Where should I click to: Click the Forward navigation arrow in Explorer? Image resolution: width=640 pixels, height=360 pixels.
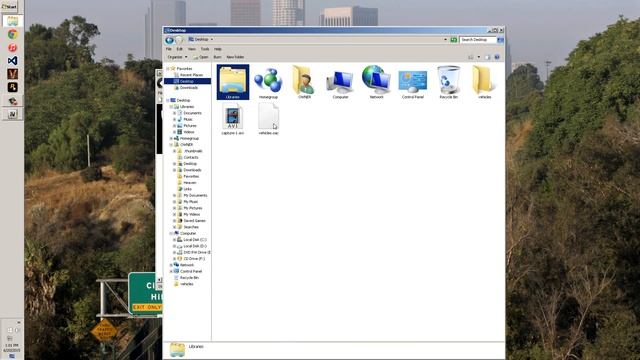[179, 40]
